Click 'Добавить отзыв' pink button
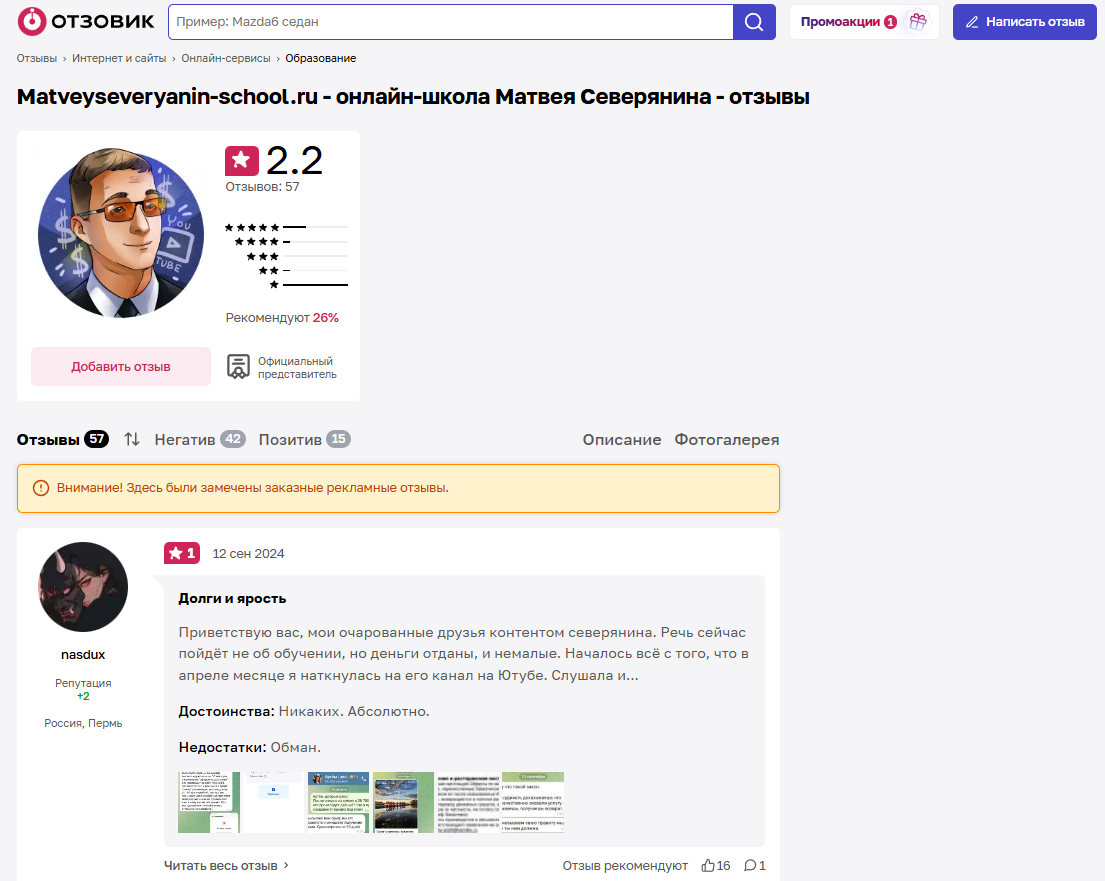The height and width of the screenshot is (881, 1105). 121,366
